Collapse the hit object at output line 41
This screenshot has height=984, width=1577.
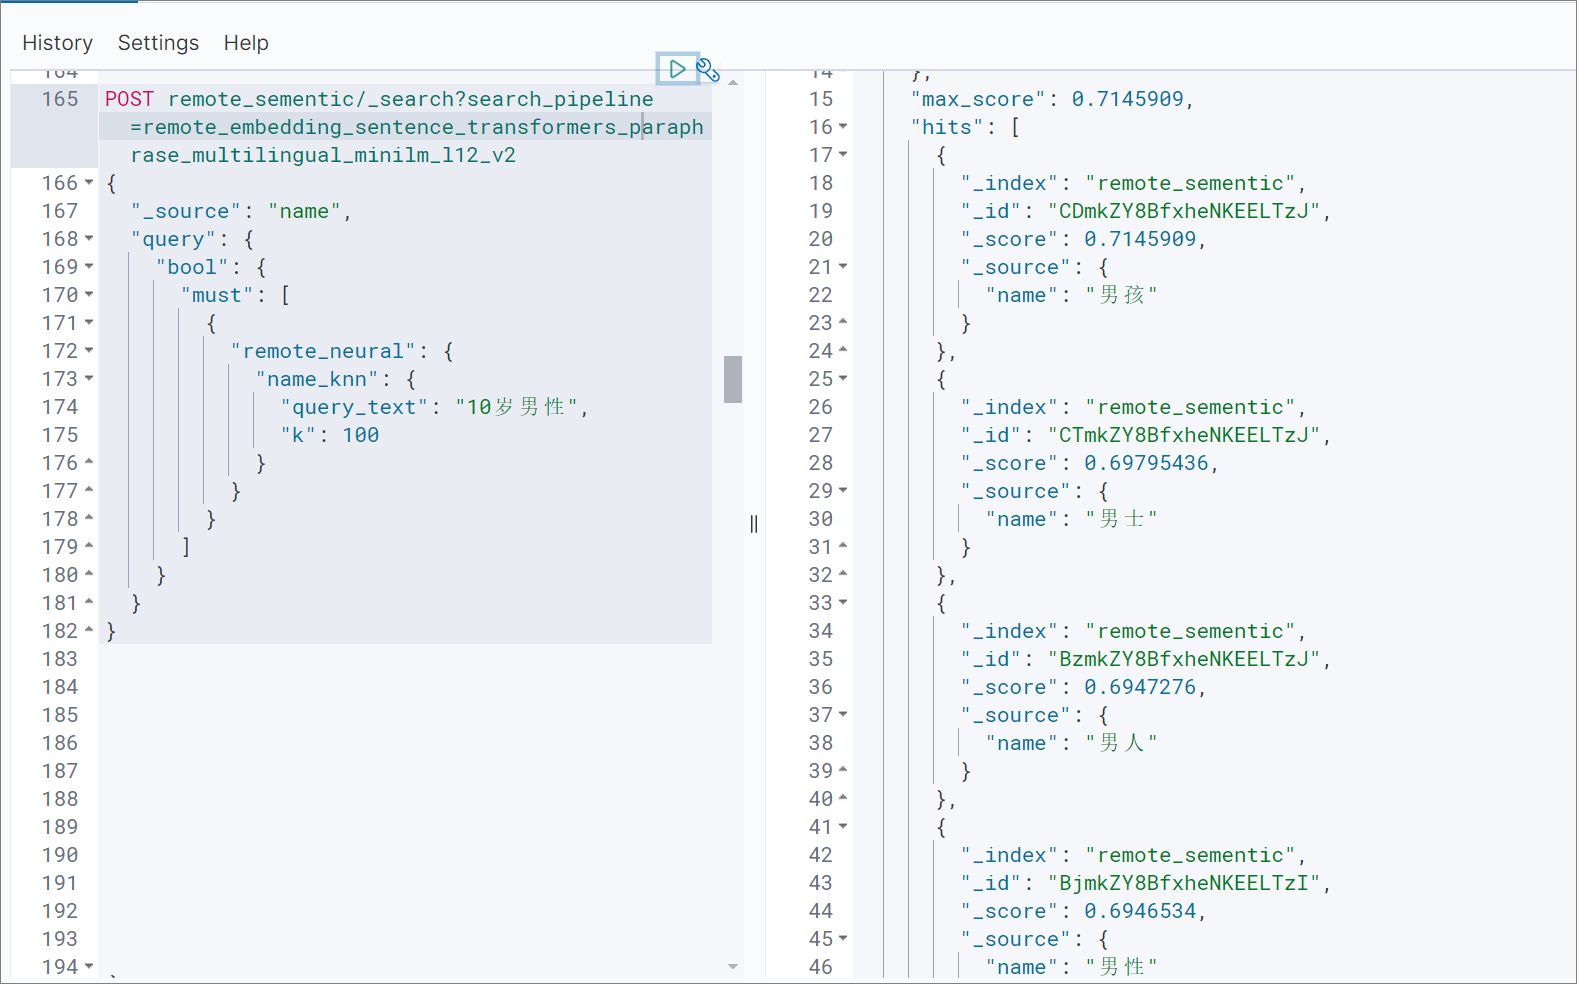tap(843, 827)
